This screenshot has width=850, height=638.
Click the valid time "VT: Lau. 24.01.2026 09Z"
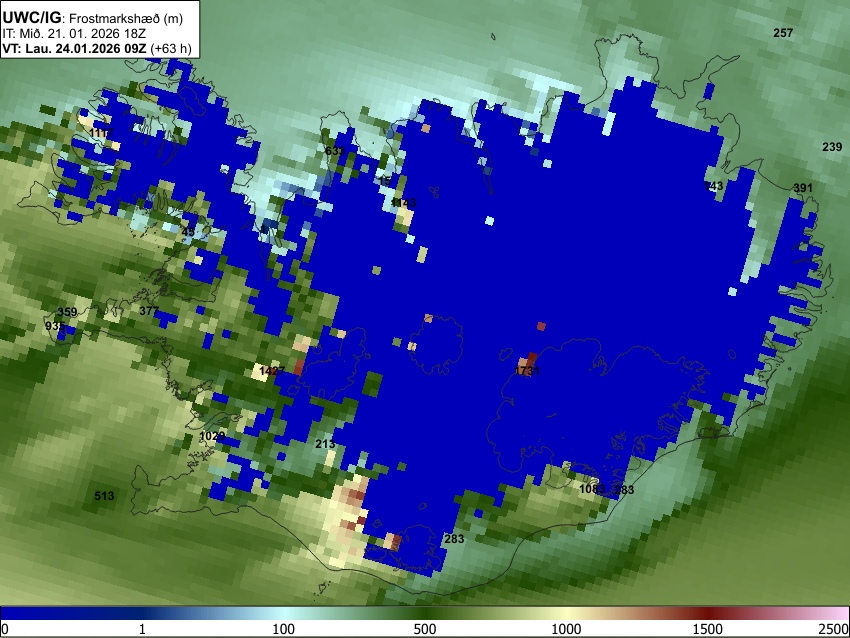pos(74,48)
